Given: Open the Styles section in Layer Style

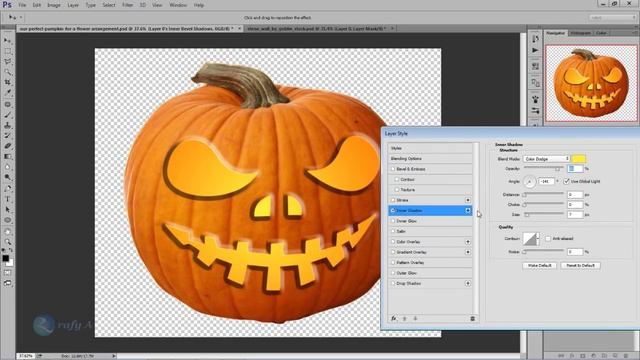Looking at the screenshot, I should pos(430,148).
